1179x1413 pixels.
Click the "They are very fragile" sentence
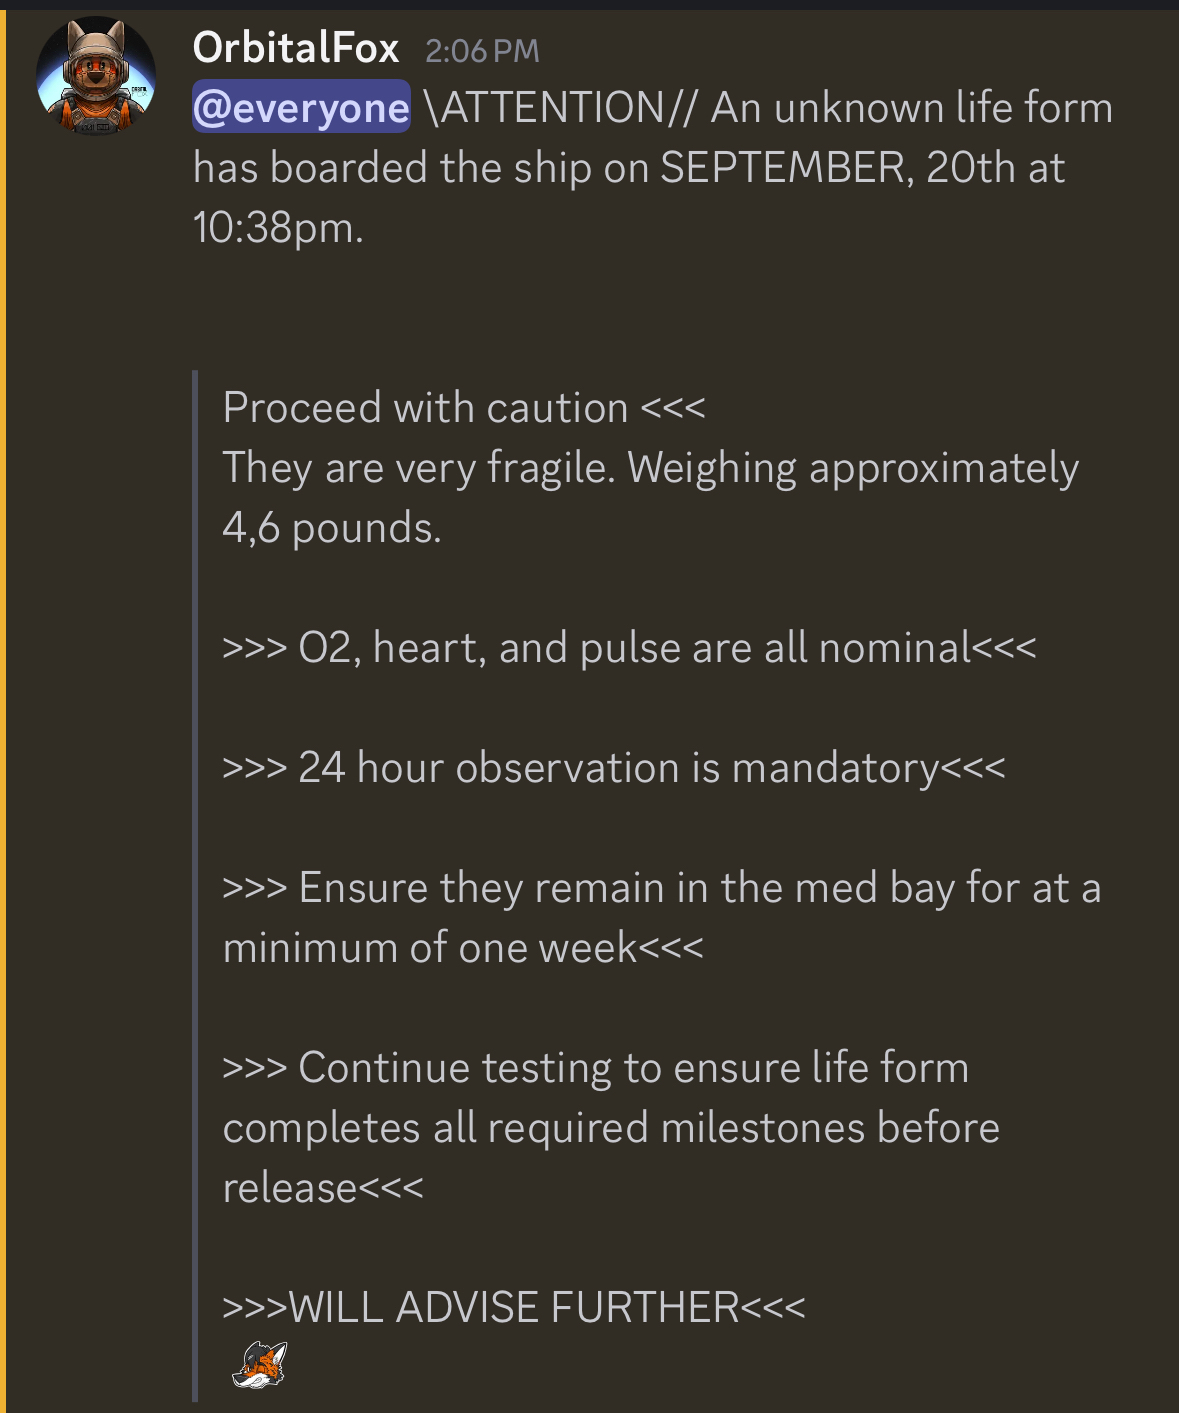click(x=418, y=468)
